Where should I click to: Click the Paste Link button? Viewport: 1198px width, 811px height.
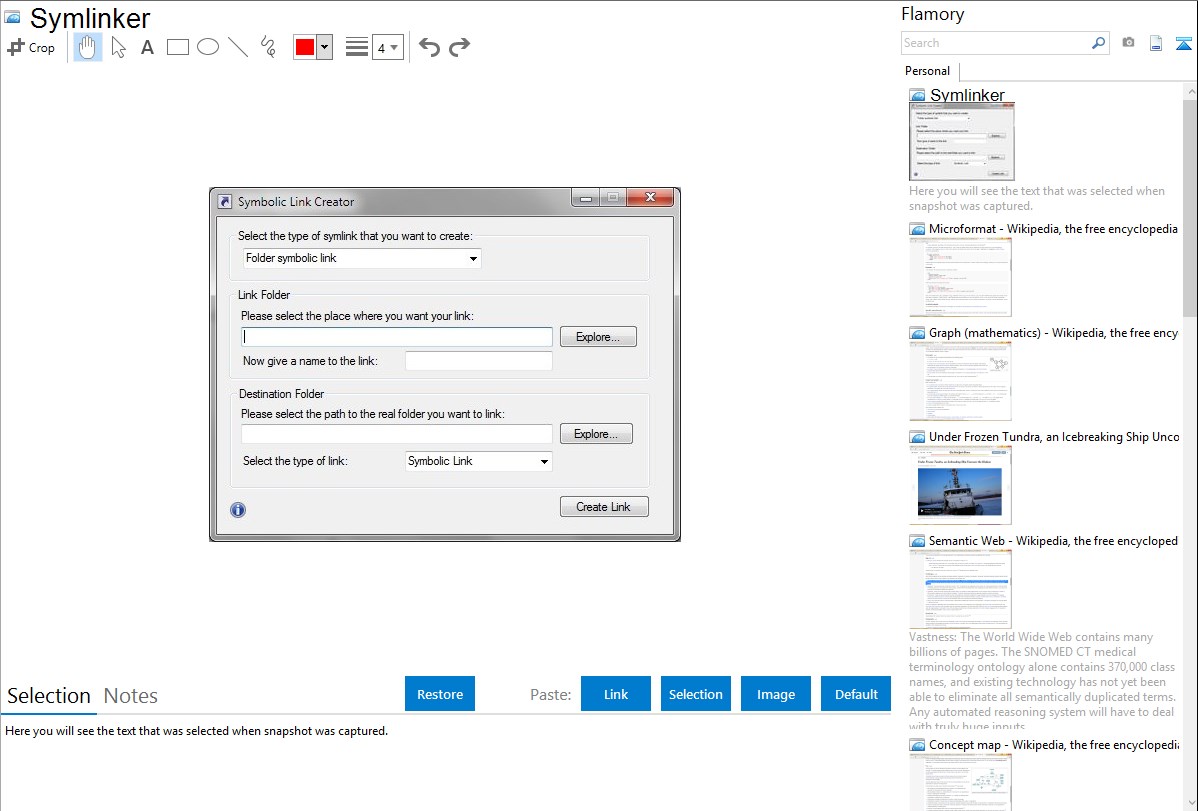pyautogui.click(x=616, y=694)
